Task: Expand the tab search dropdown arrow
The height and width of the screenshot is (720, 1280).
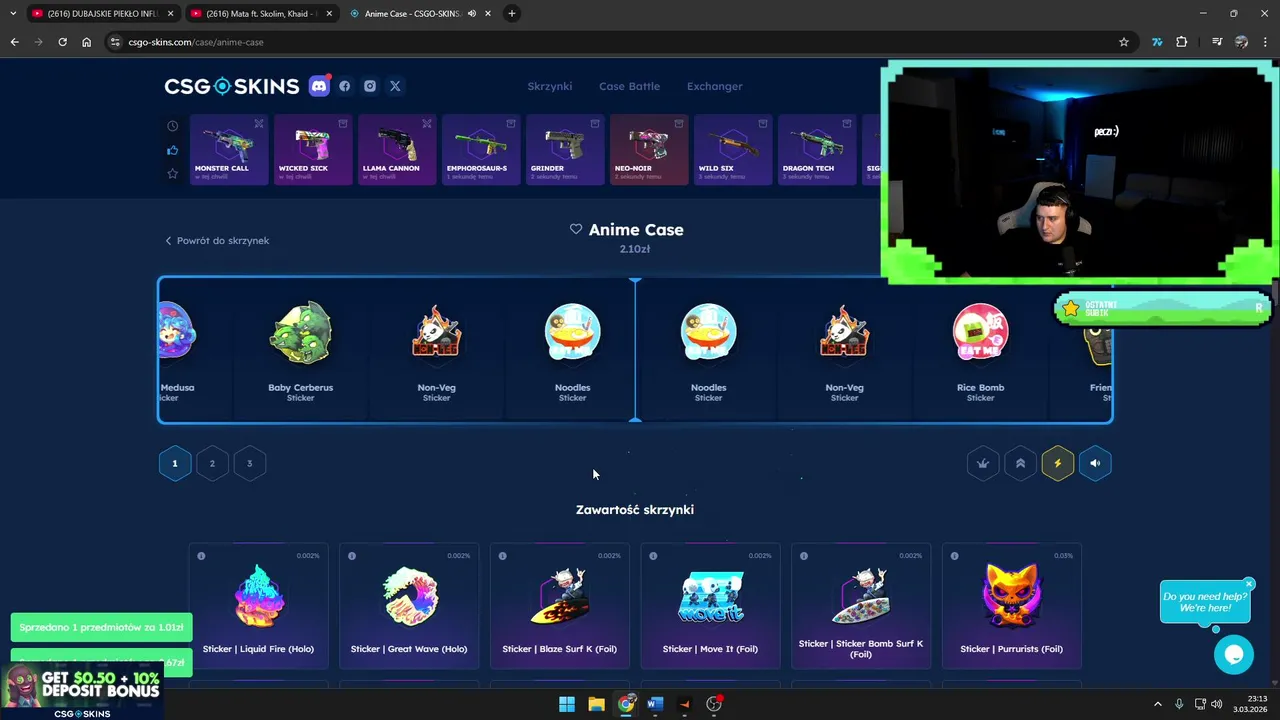Action: point(13,14)
